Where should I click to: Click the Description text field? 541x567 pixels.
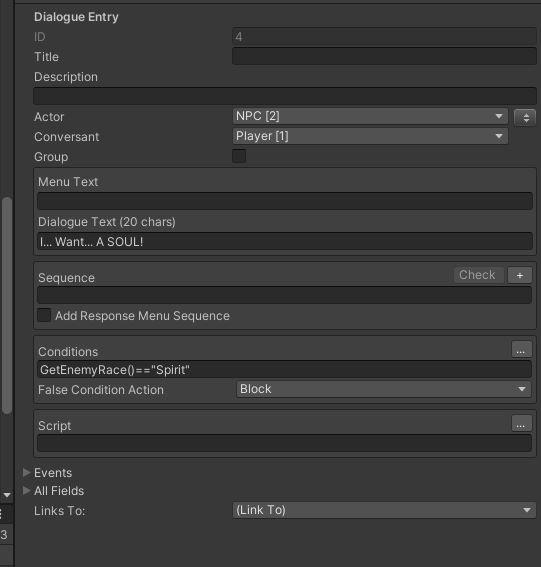285,96
